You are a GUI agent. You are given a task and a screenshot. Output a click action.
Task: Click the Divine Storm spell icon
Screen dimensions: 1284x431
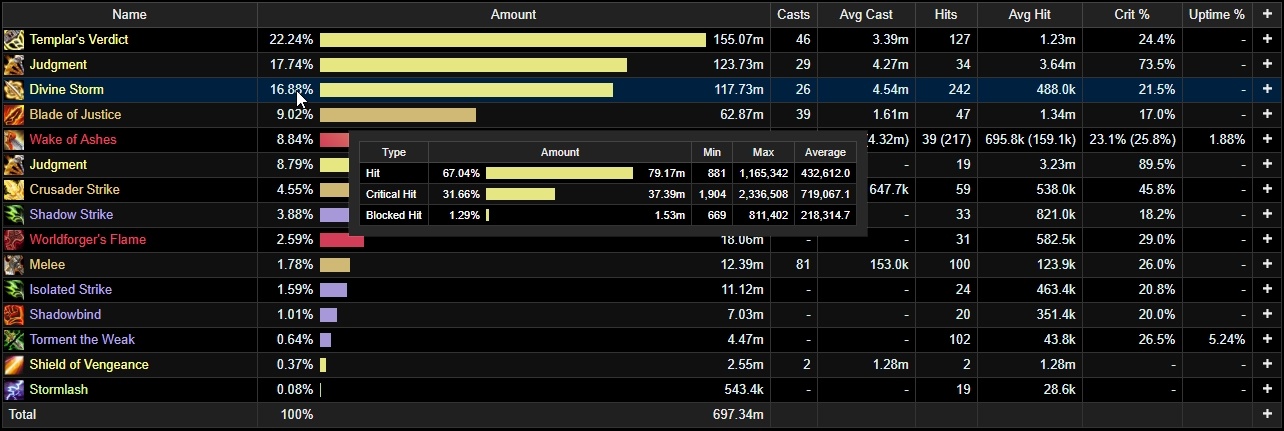point(14,90)
